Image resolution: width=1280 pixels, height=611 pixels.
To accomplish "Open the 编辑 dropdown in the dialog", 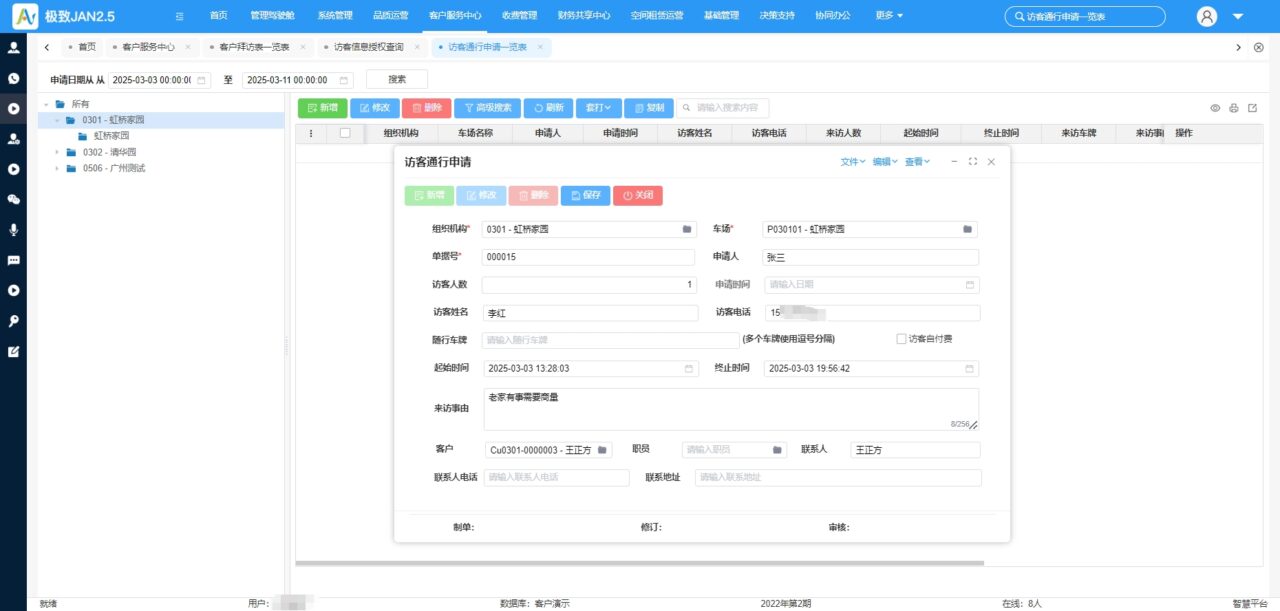I will click(885, 161).
